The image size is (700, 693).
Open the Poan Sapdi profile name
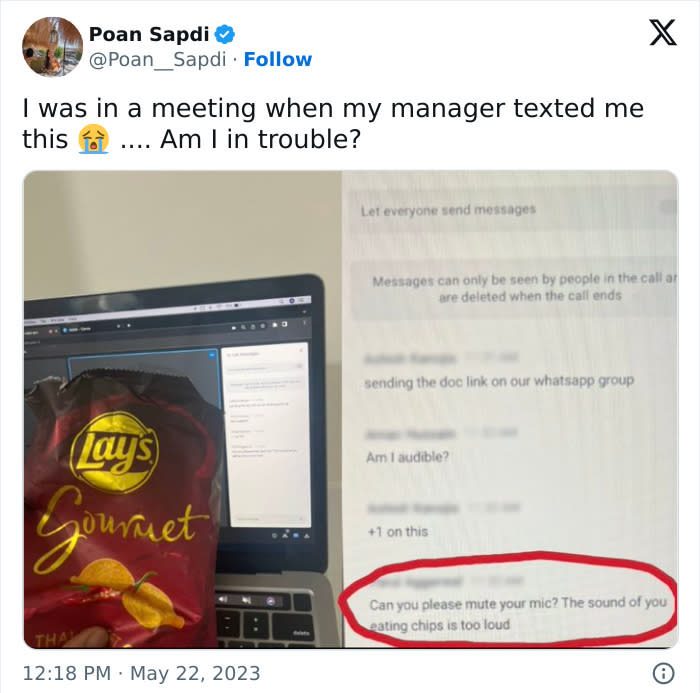point(149,34)
